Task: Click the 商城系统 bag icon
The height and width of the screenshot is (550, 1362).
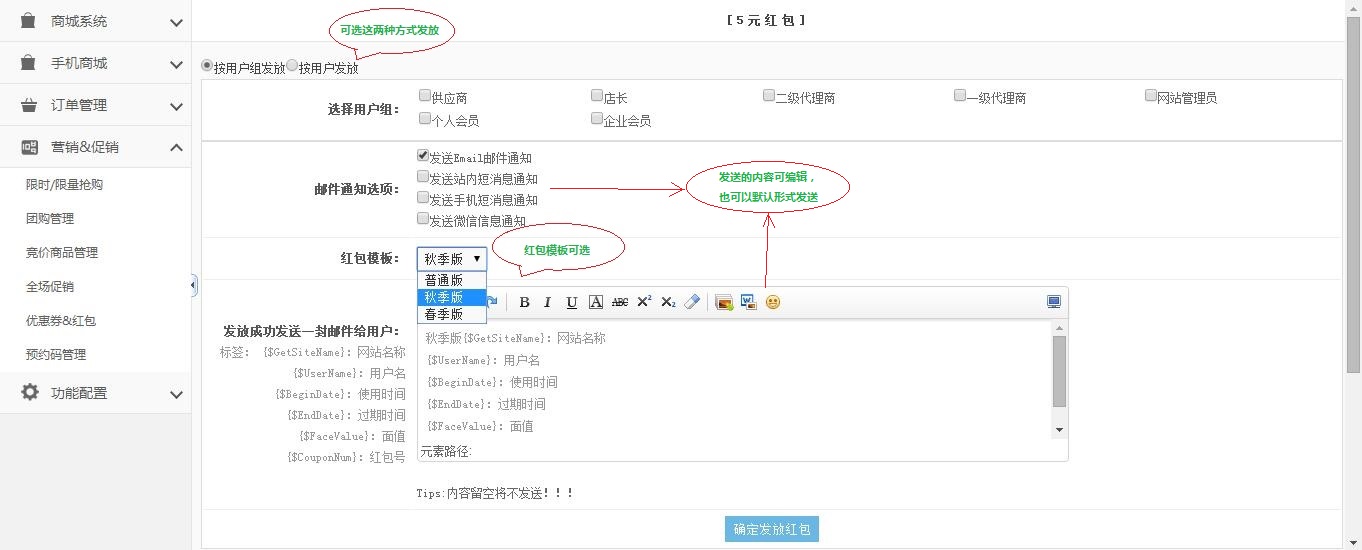Action: (29, 21)
